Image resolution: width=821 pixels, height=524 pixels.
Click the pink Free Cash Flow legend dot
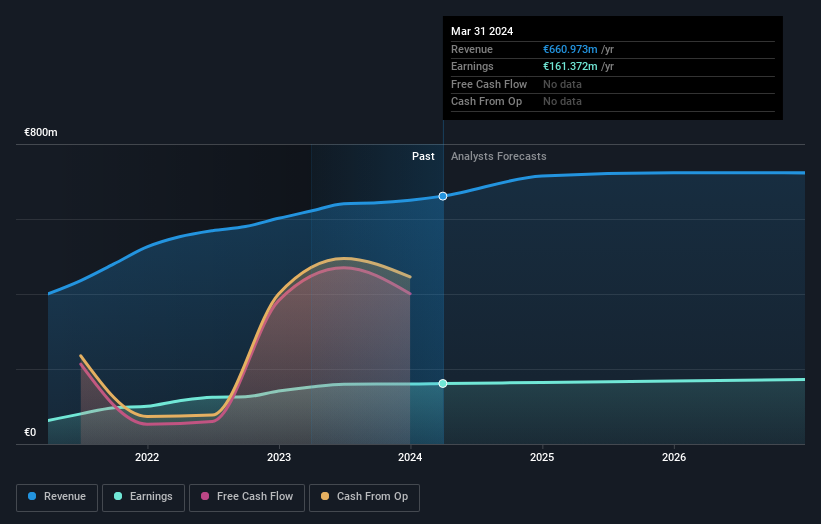pos(205,496)
